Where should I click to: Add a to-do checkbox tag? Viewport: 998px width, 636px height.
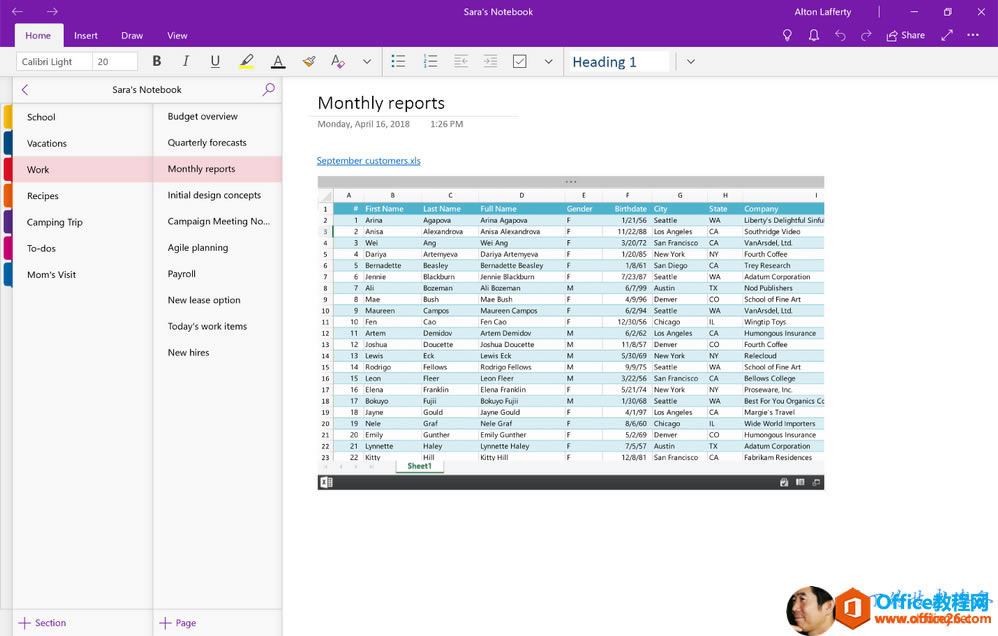pyautogui.click(x=519, y=61)
